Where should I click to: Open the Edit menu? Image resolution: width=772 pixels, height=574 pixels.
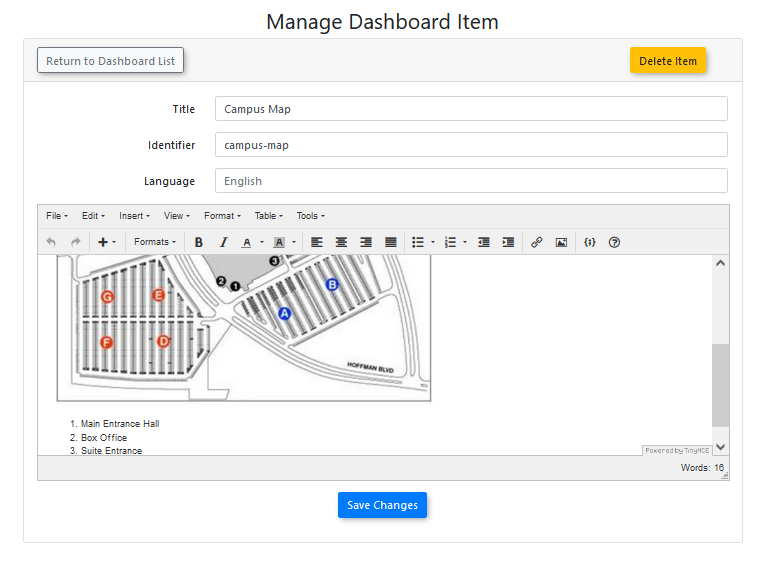point(93,216)
